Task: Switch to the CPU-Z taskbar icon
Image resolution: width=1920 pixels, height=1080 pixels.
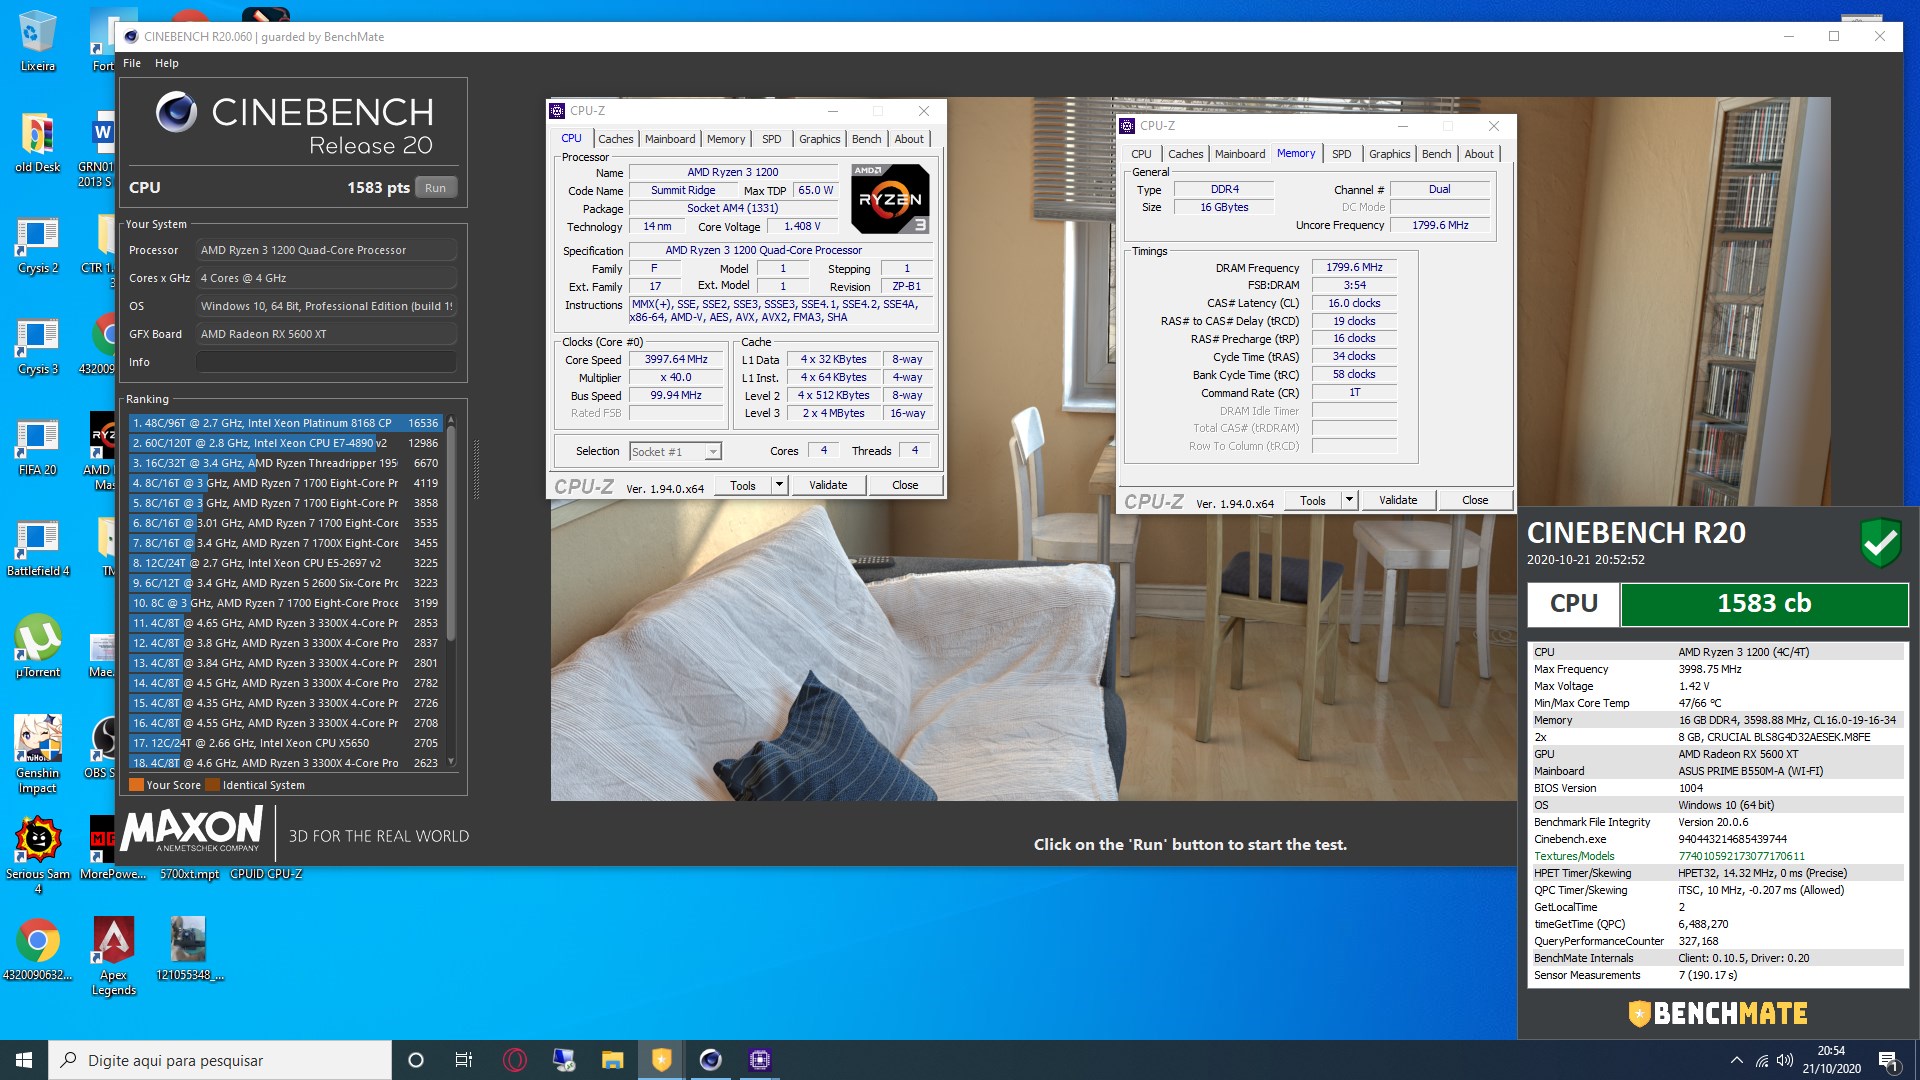Action: point(759,1060)
